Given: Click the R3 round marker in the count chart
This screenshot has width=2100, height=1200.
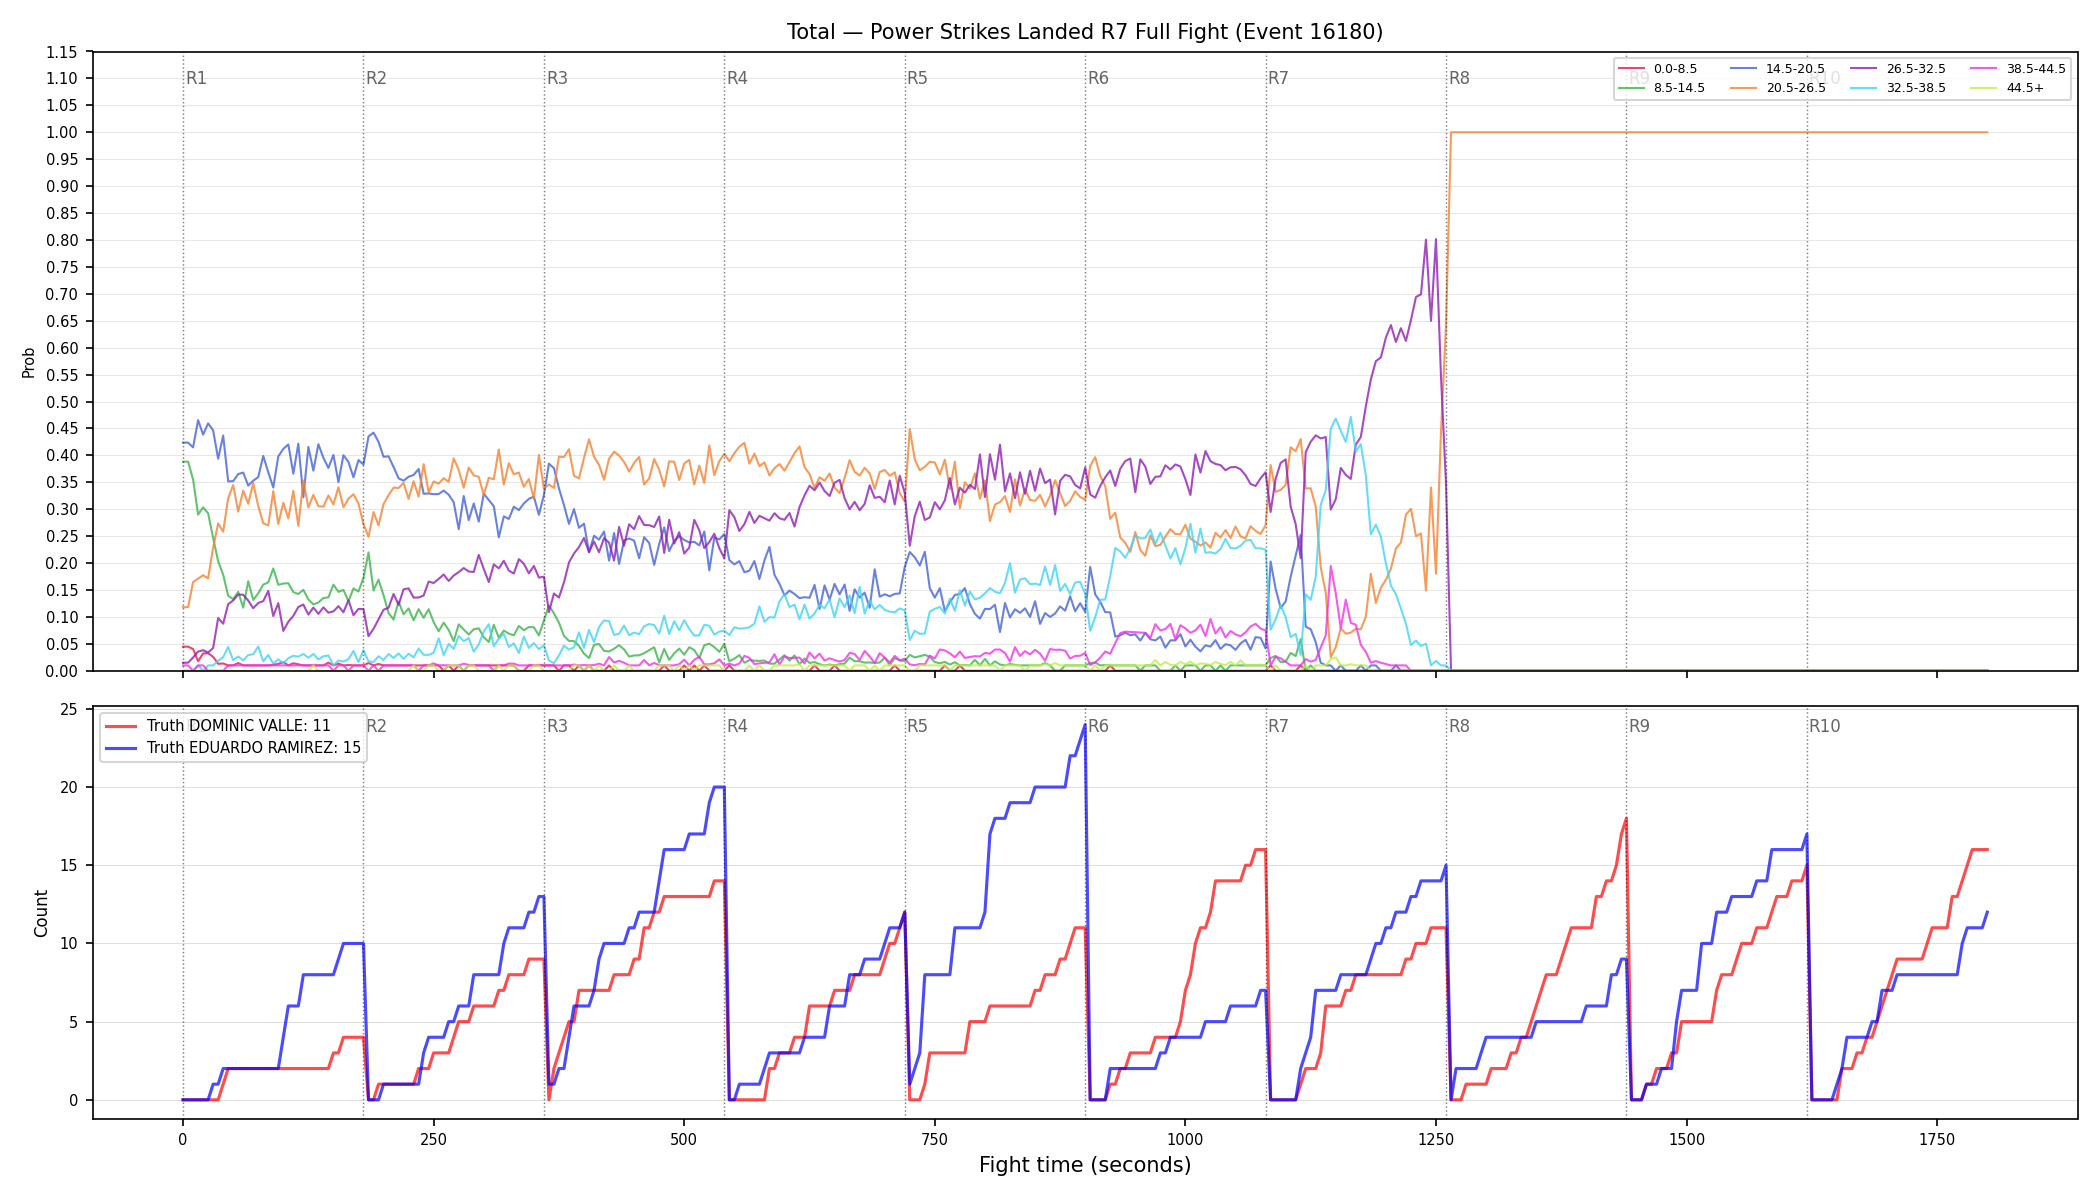Looking at the screenshot, I should click(x=557, y=726).
